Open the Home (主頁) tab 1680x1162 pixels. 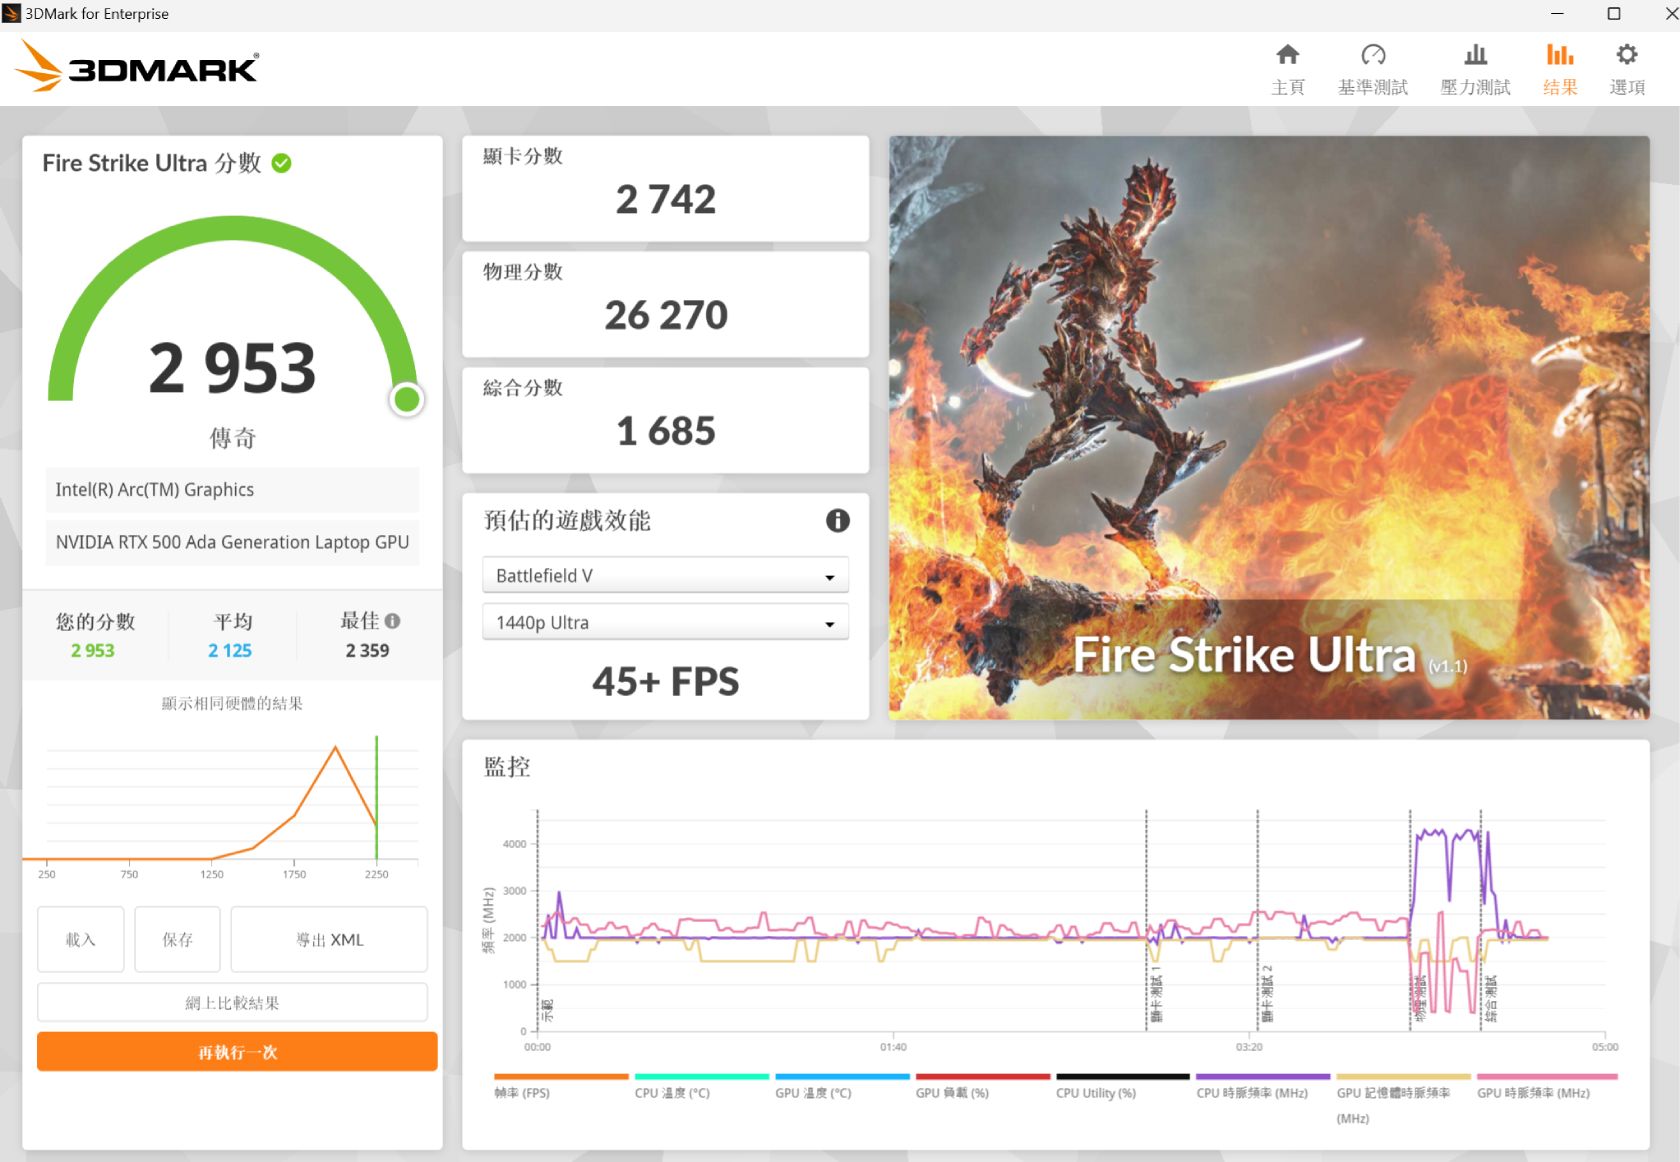1288,69
